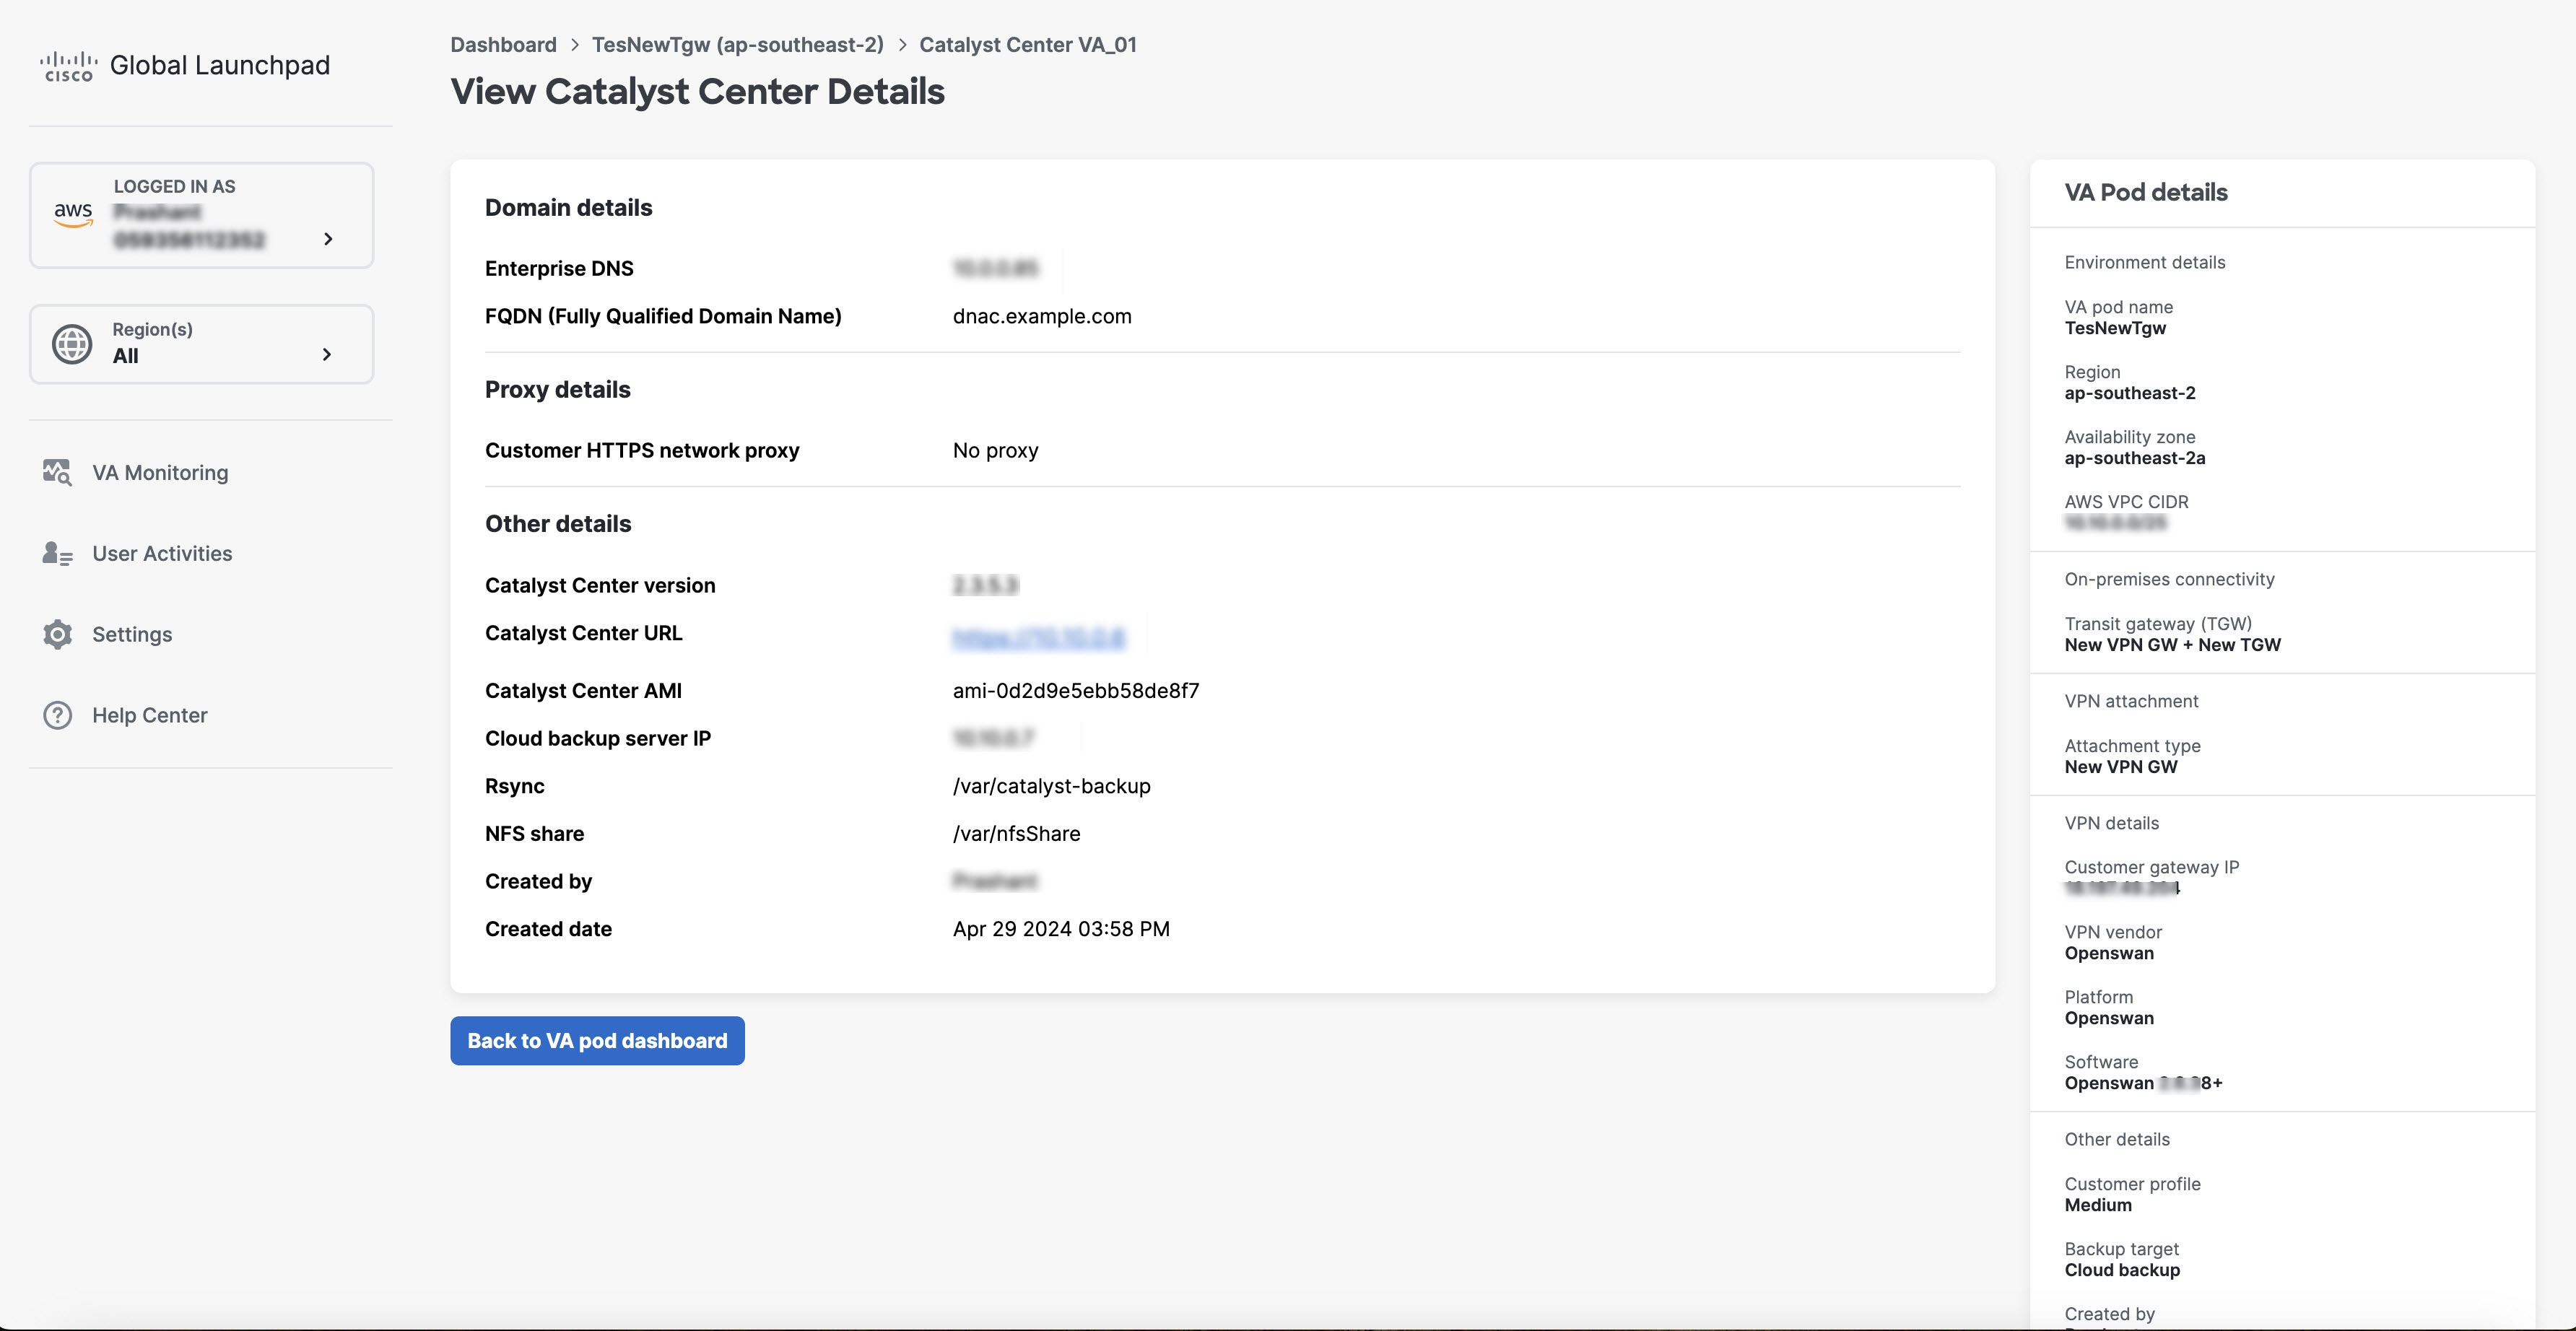Image resolution: width=2576 pixels, height=1331 pixels.
Task: Click the Global Launchpad title
Action: click(219, 65)
